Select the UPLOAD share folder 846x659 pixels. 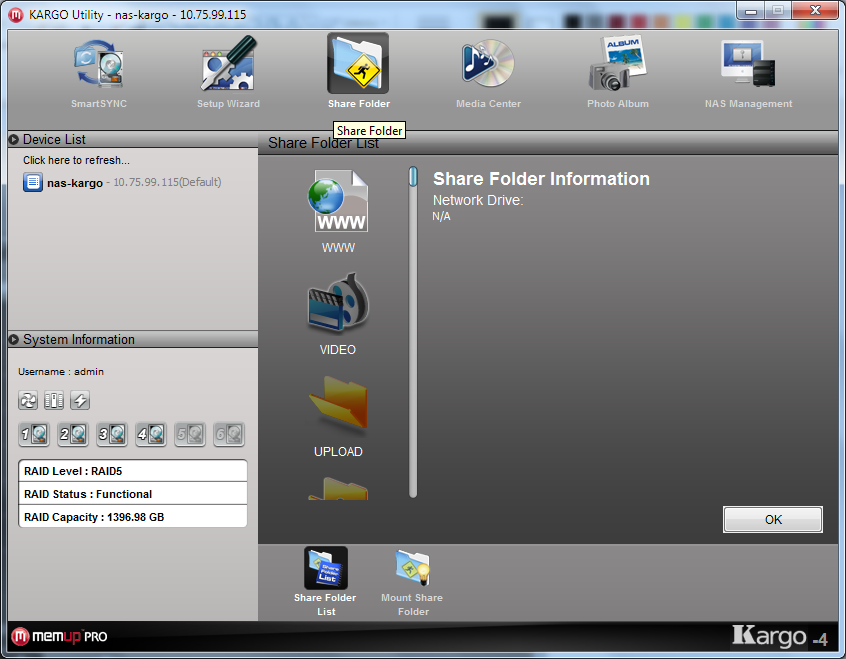(x=338, y=416)
